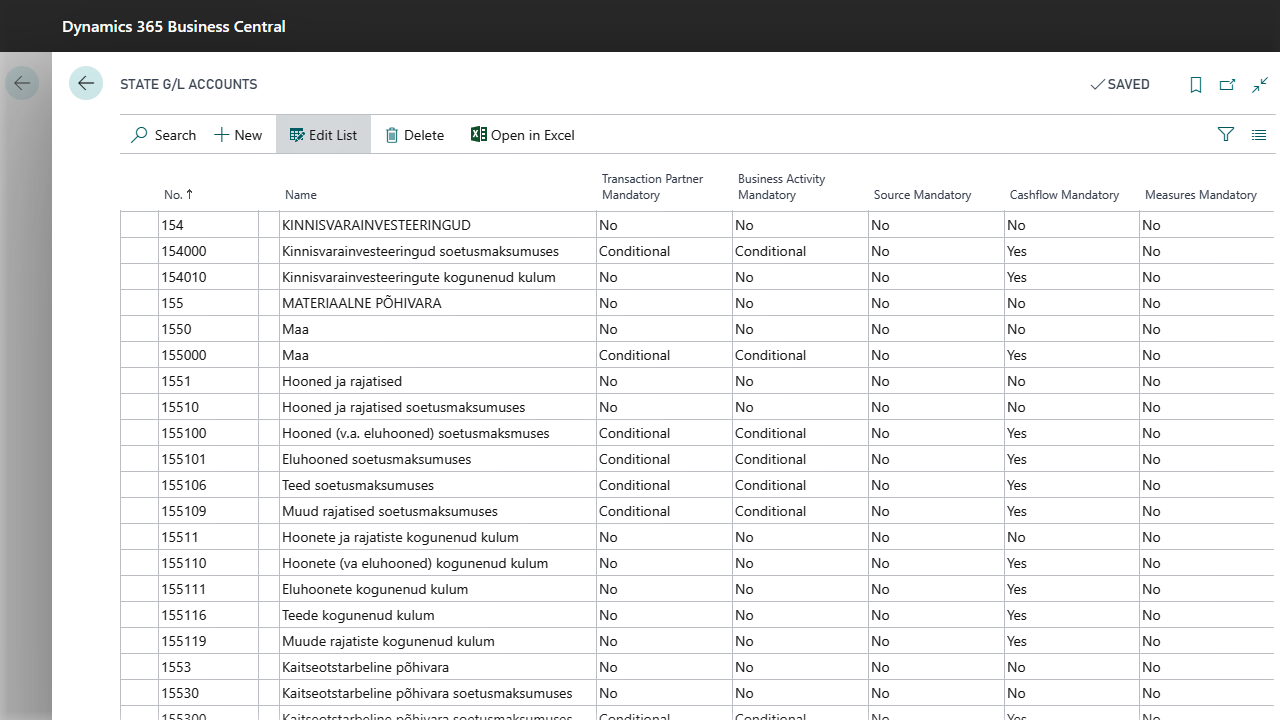This screenshot has height=720, width=1280.
Task: Click the dimmed back arrow on the left strip
Action: click(22, 83)
